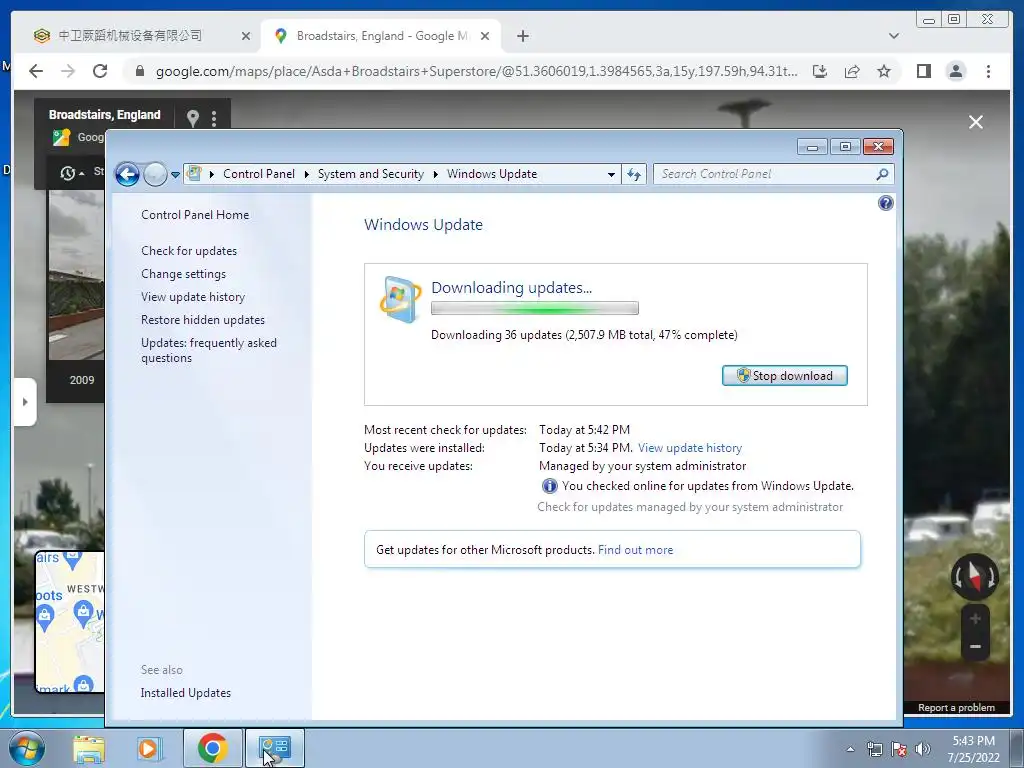The width and height of the screenshot is (1024, 768).
Task: Open Street View more options menu
Action: pyautogui.click(x=214, y=118)
